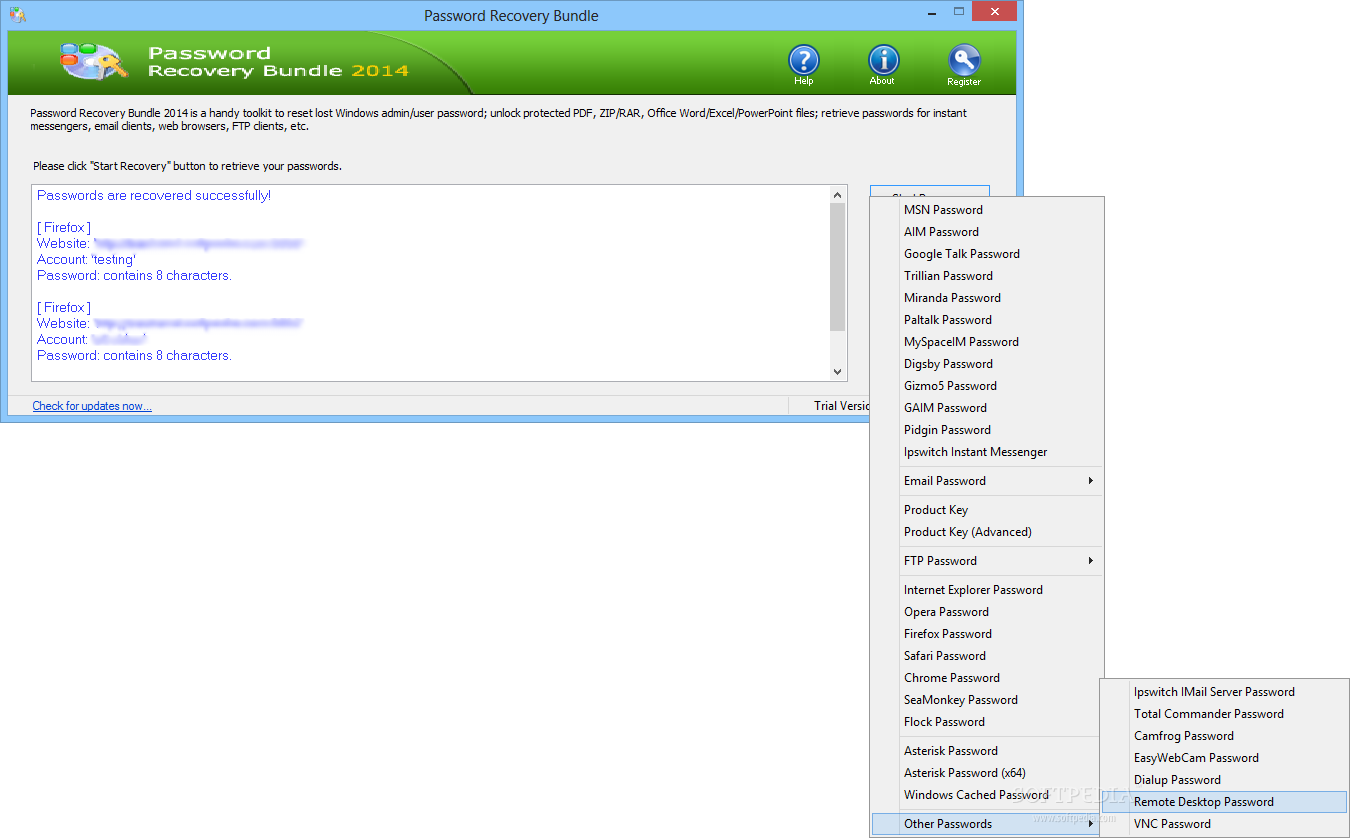Click "Passwords are recovered successfully!" text
This screenshot has height=838, width=1350.
[x=154, y=195]
